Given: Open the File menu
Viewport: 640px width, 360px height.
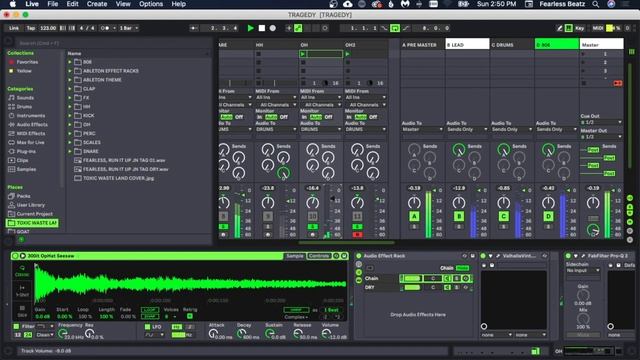Looking at the screenshot, I should point(53,4).
